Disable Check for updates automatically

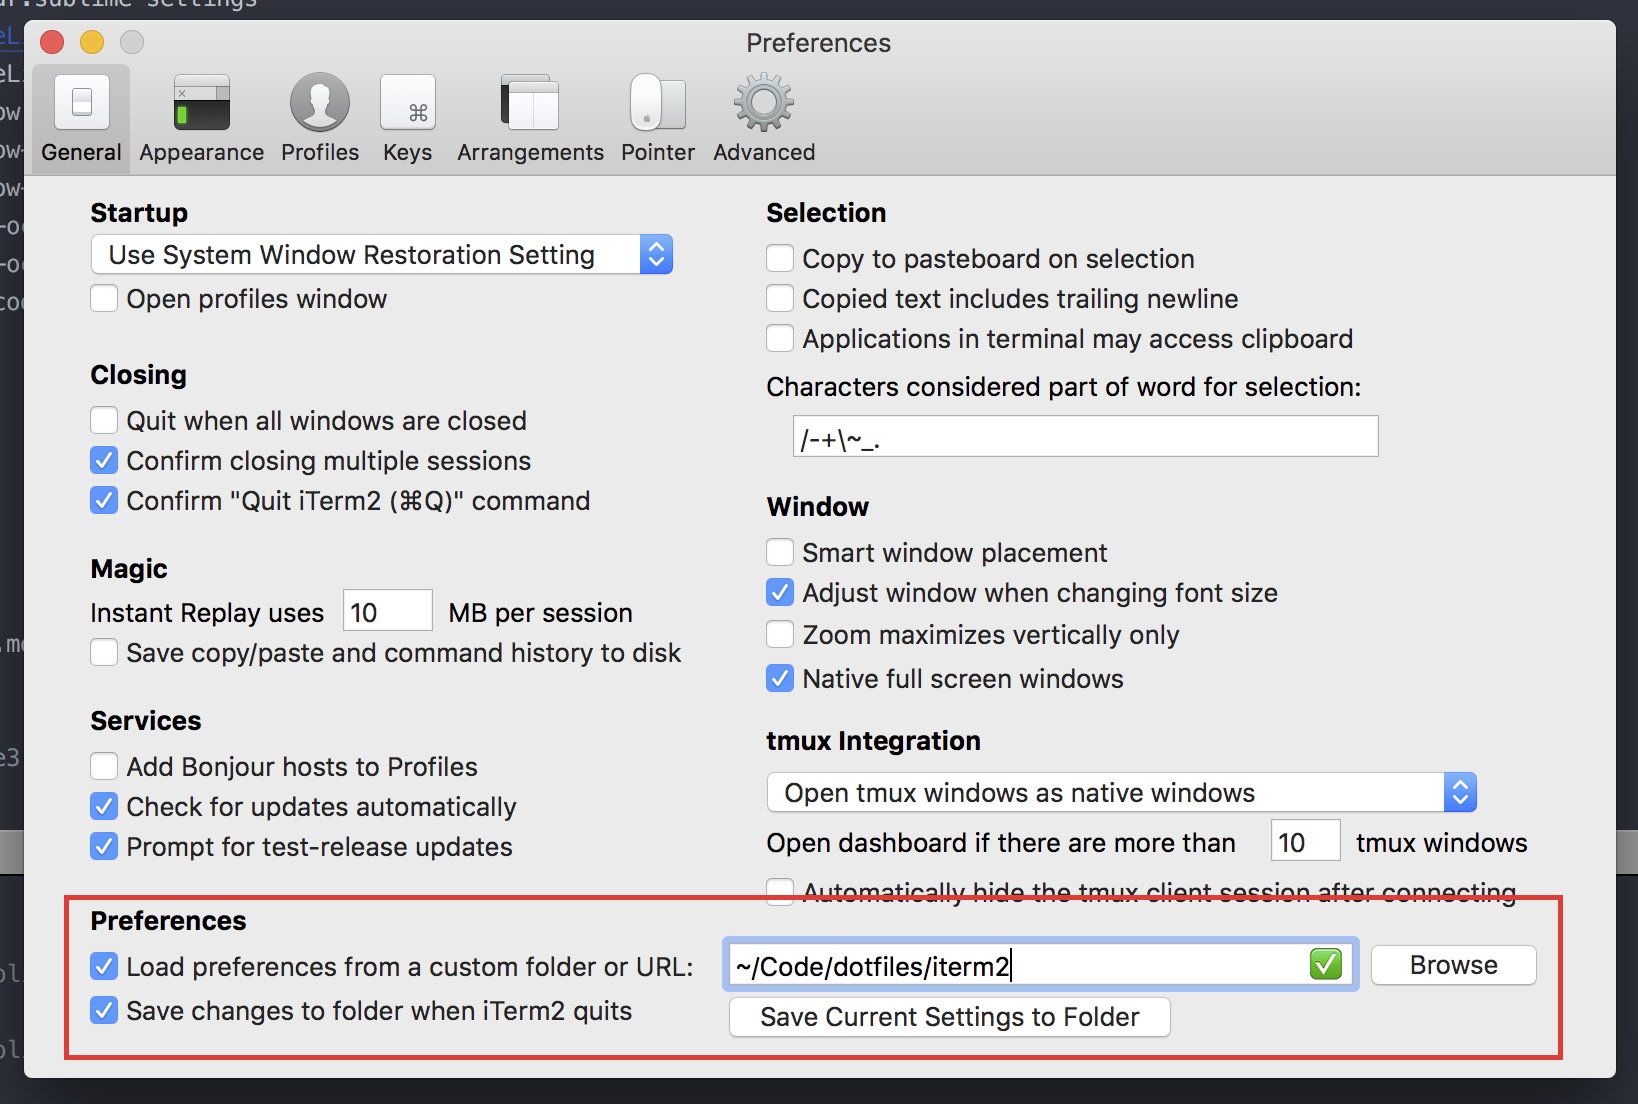pos(104,806)
